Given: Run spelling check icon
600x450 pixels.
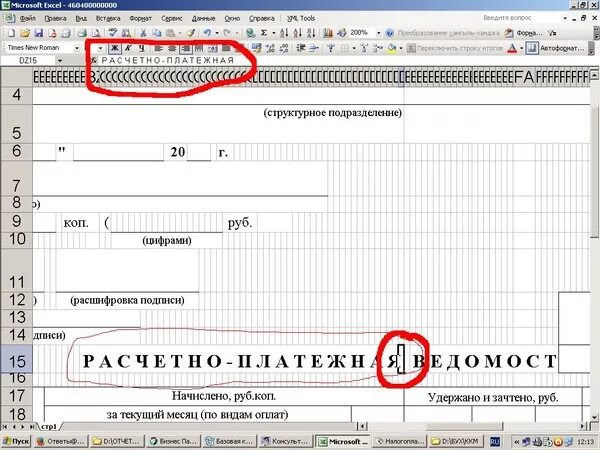Looking at the screenshot, I should click(112, 33).
